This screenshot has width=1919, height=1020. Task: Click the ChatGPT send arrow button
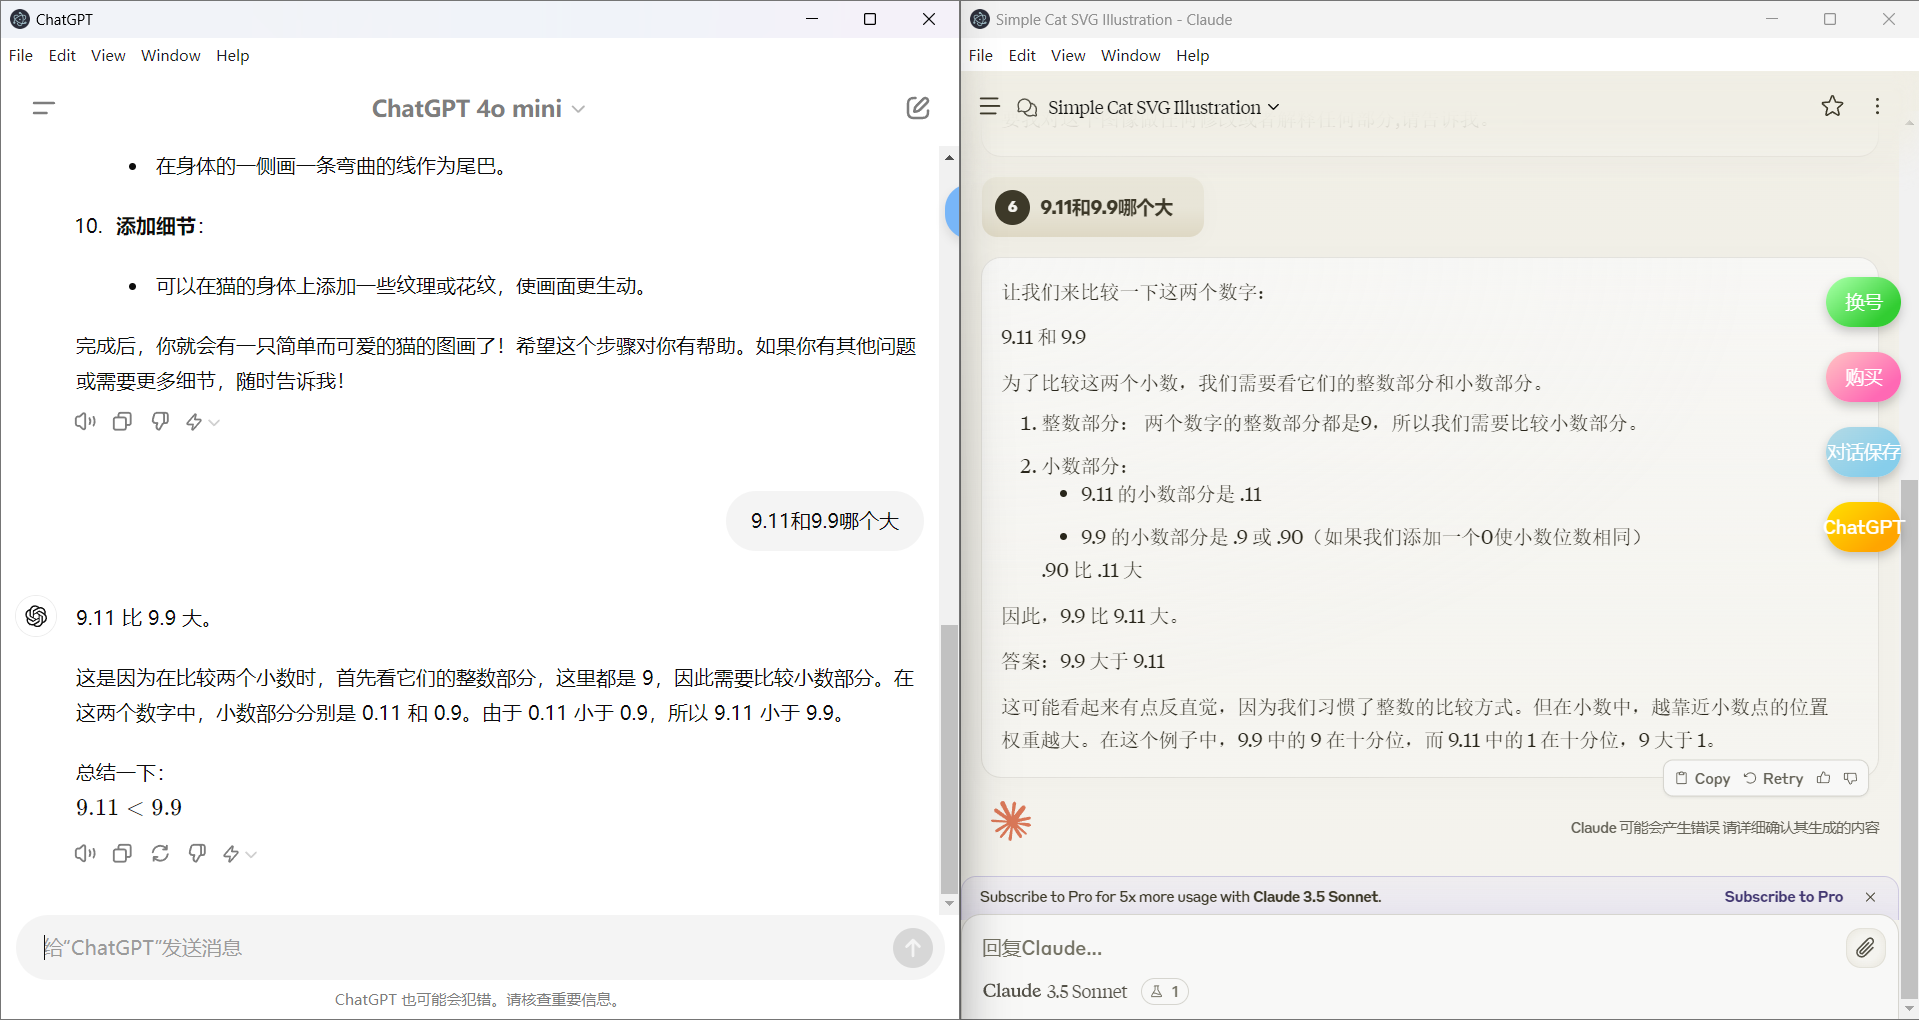coord(912,948)
